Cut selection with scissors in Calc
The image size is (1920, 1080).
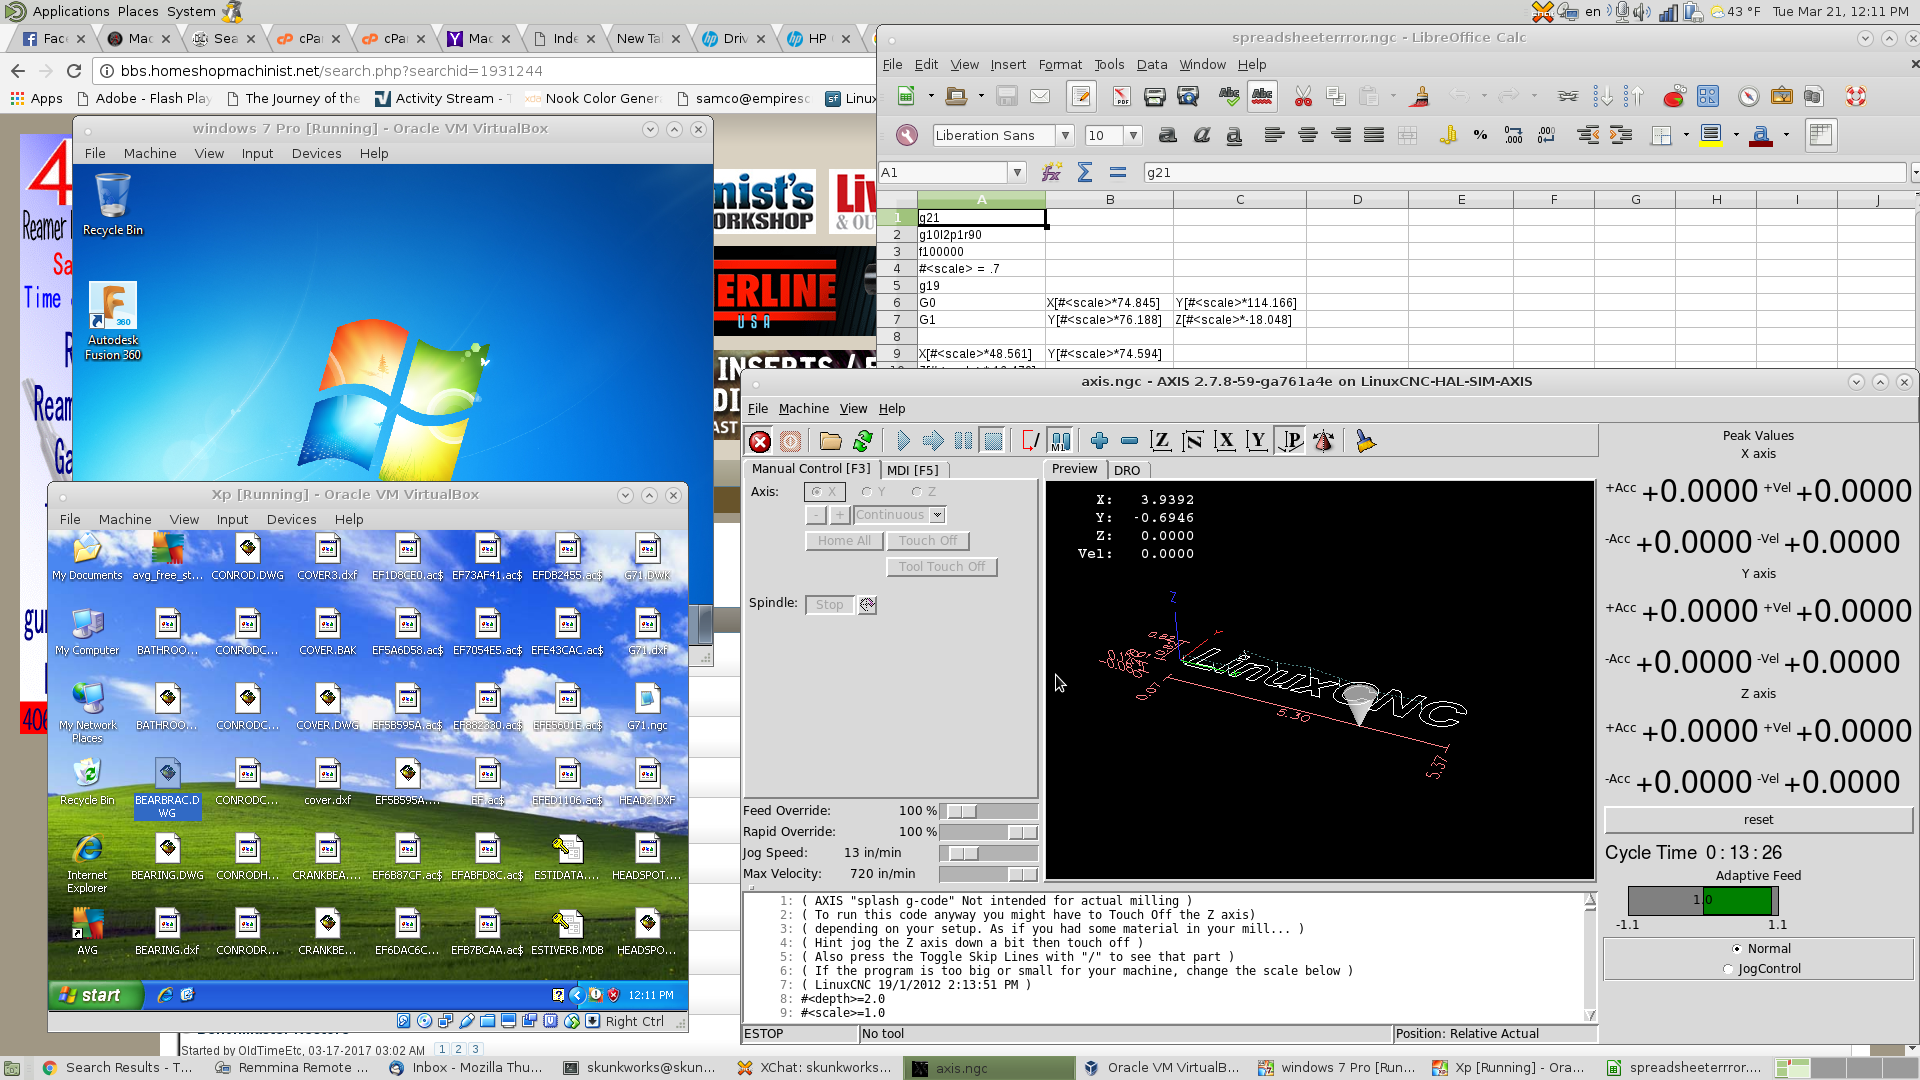point(1302,97)
